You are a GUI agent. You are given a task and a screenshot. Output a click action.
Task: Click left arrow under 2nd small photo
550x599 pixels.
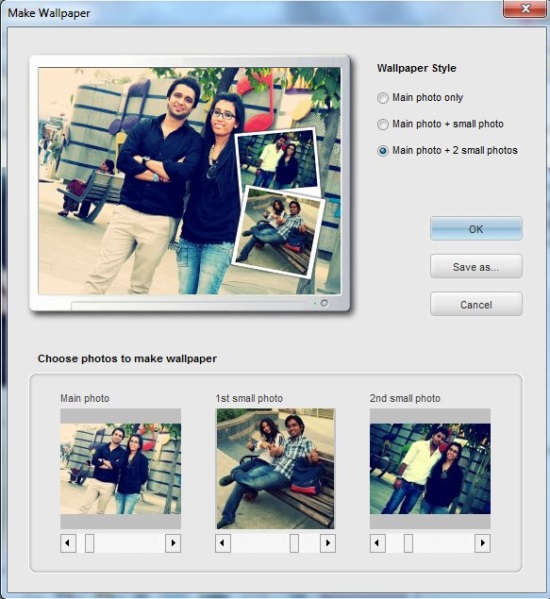click(x=378, y=543)
